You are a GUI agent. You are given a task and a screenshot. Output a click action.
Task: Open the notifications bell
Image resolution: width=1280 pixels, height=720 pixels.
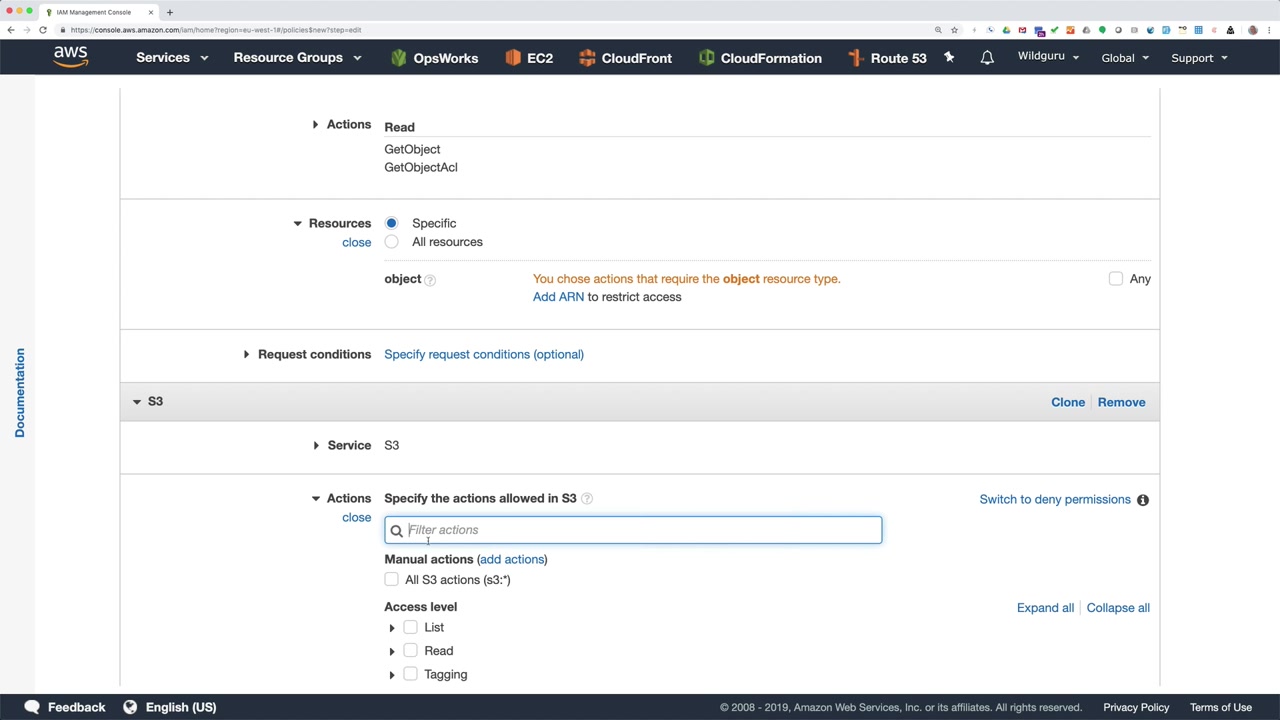pos(987,58)
